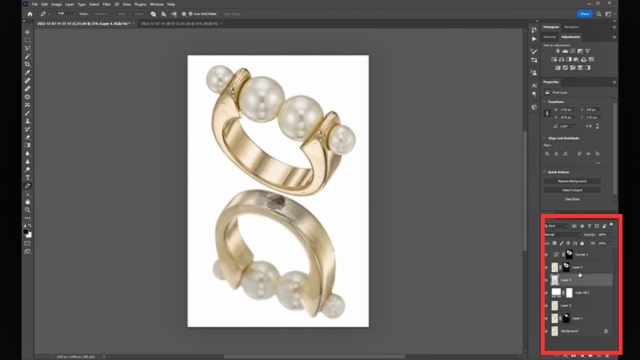Click the Share button
The height and width of the screenshot is (360, 640).
click(584, 14)
